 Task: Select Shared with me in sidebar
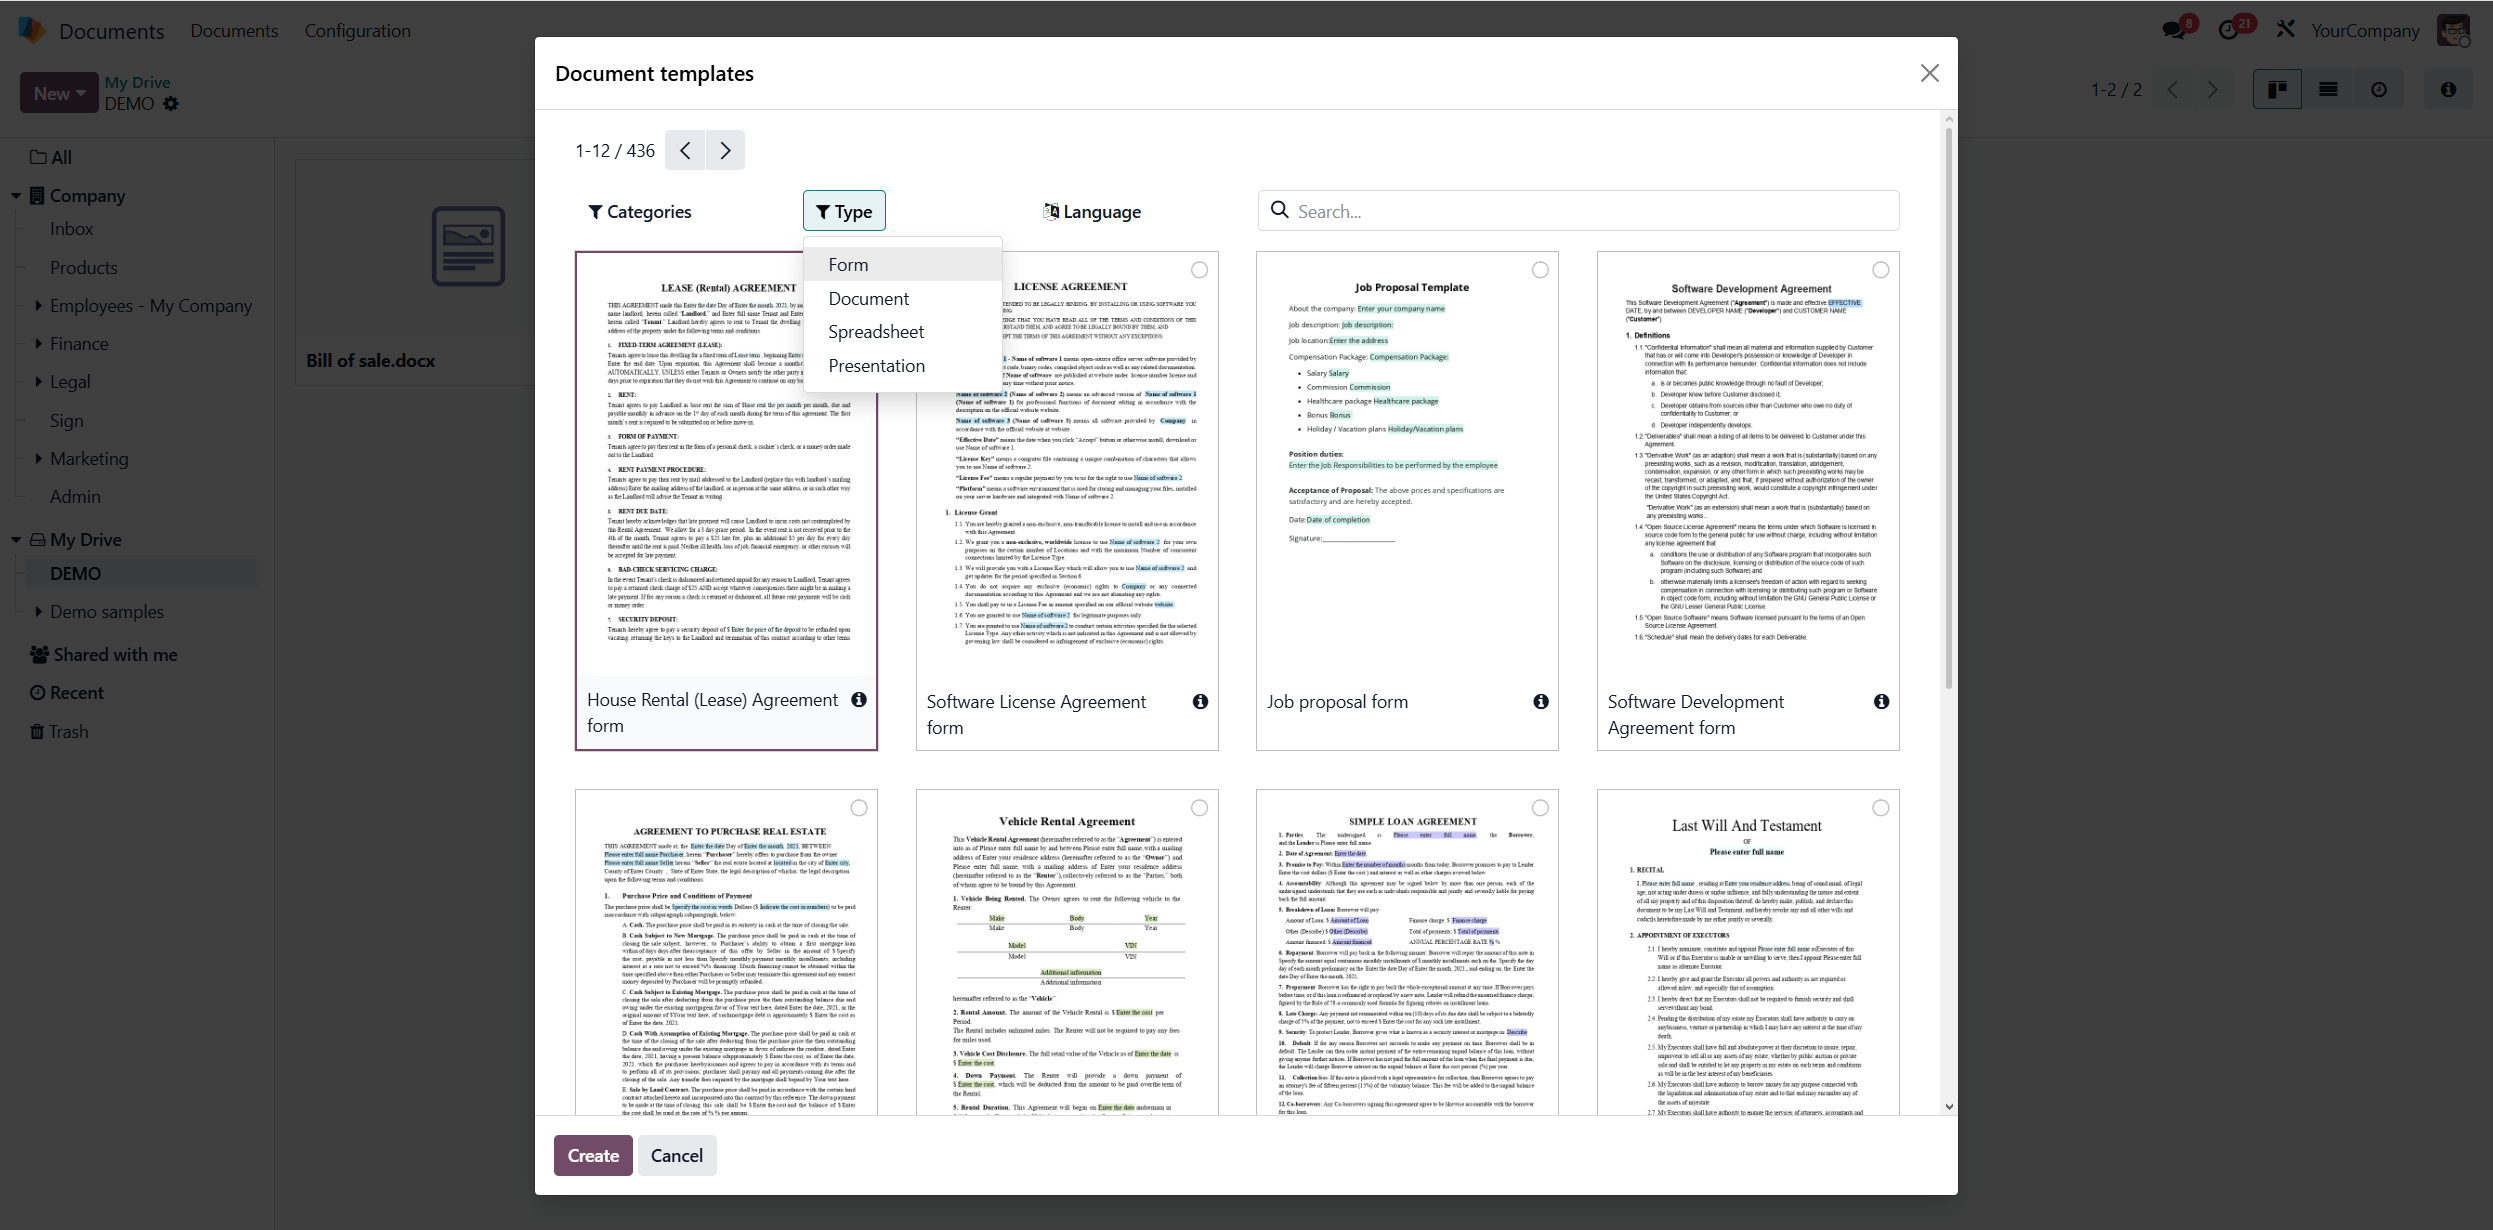click(x=104, y=654)
